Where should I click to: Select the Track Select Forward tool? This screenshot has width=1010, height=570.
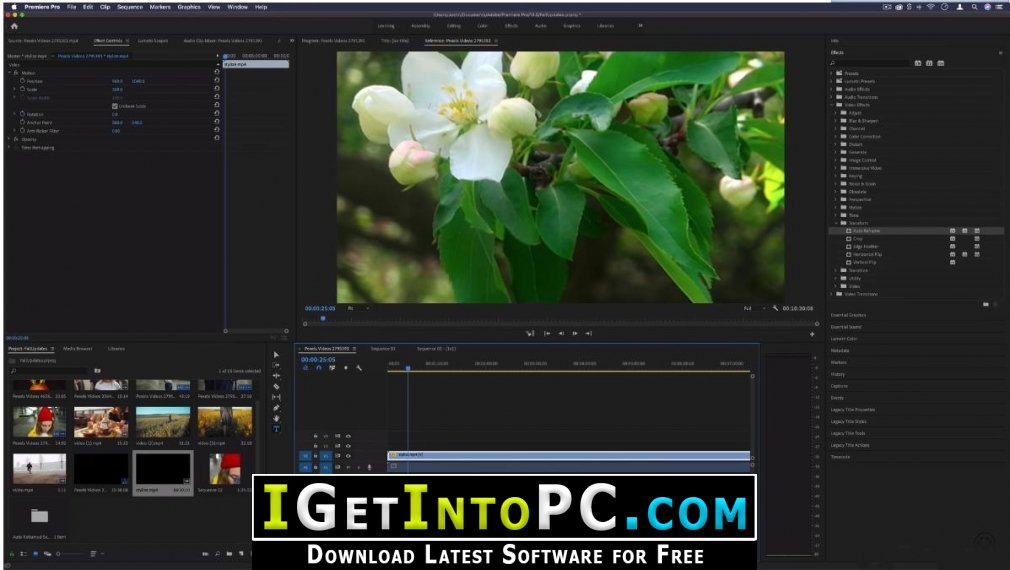[x=276, y=365]
